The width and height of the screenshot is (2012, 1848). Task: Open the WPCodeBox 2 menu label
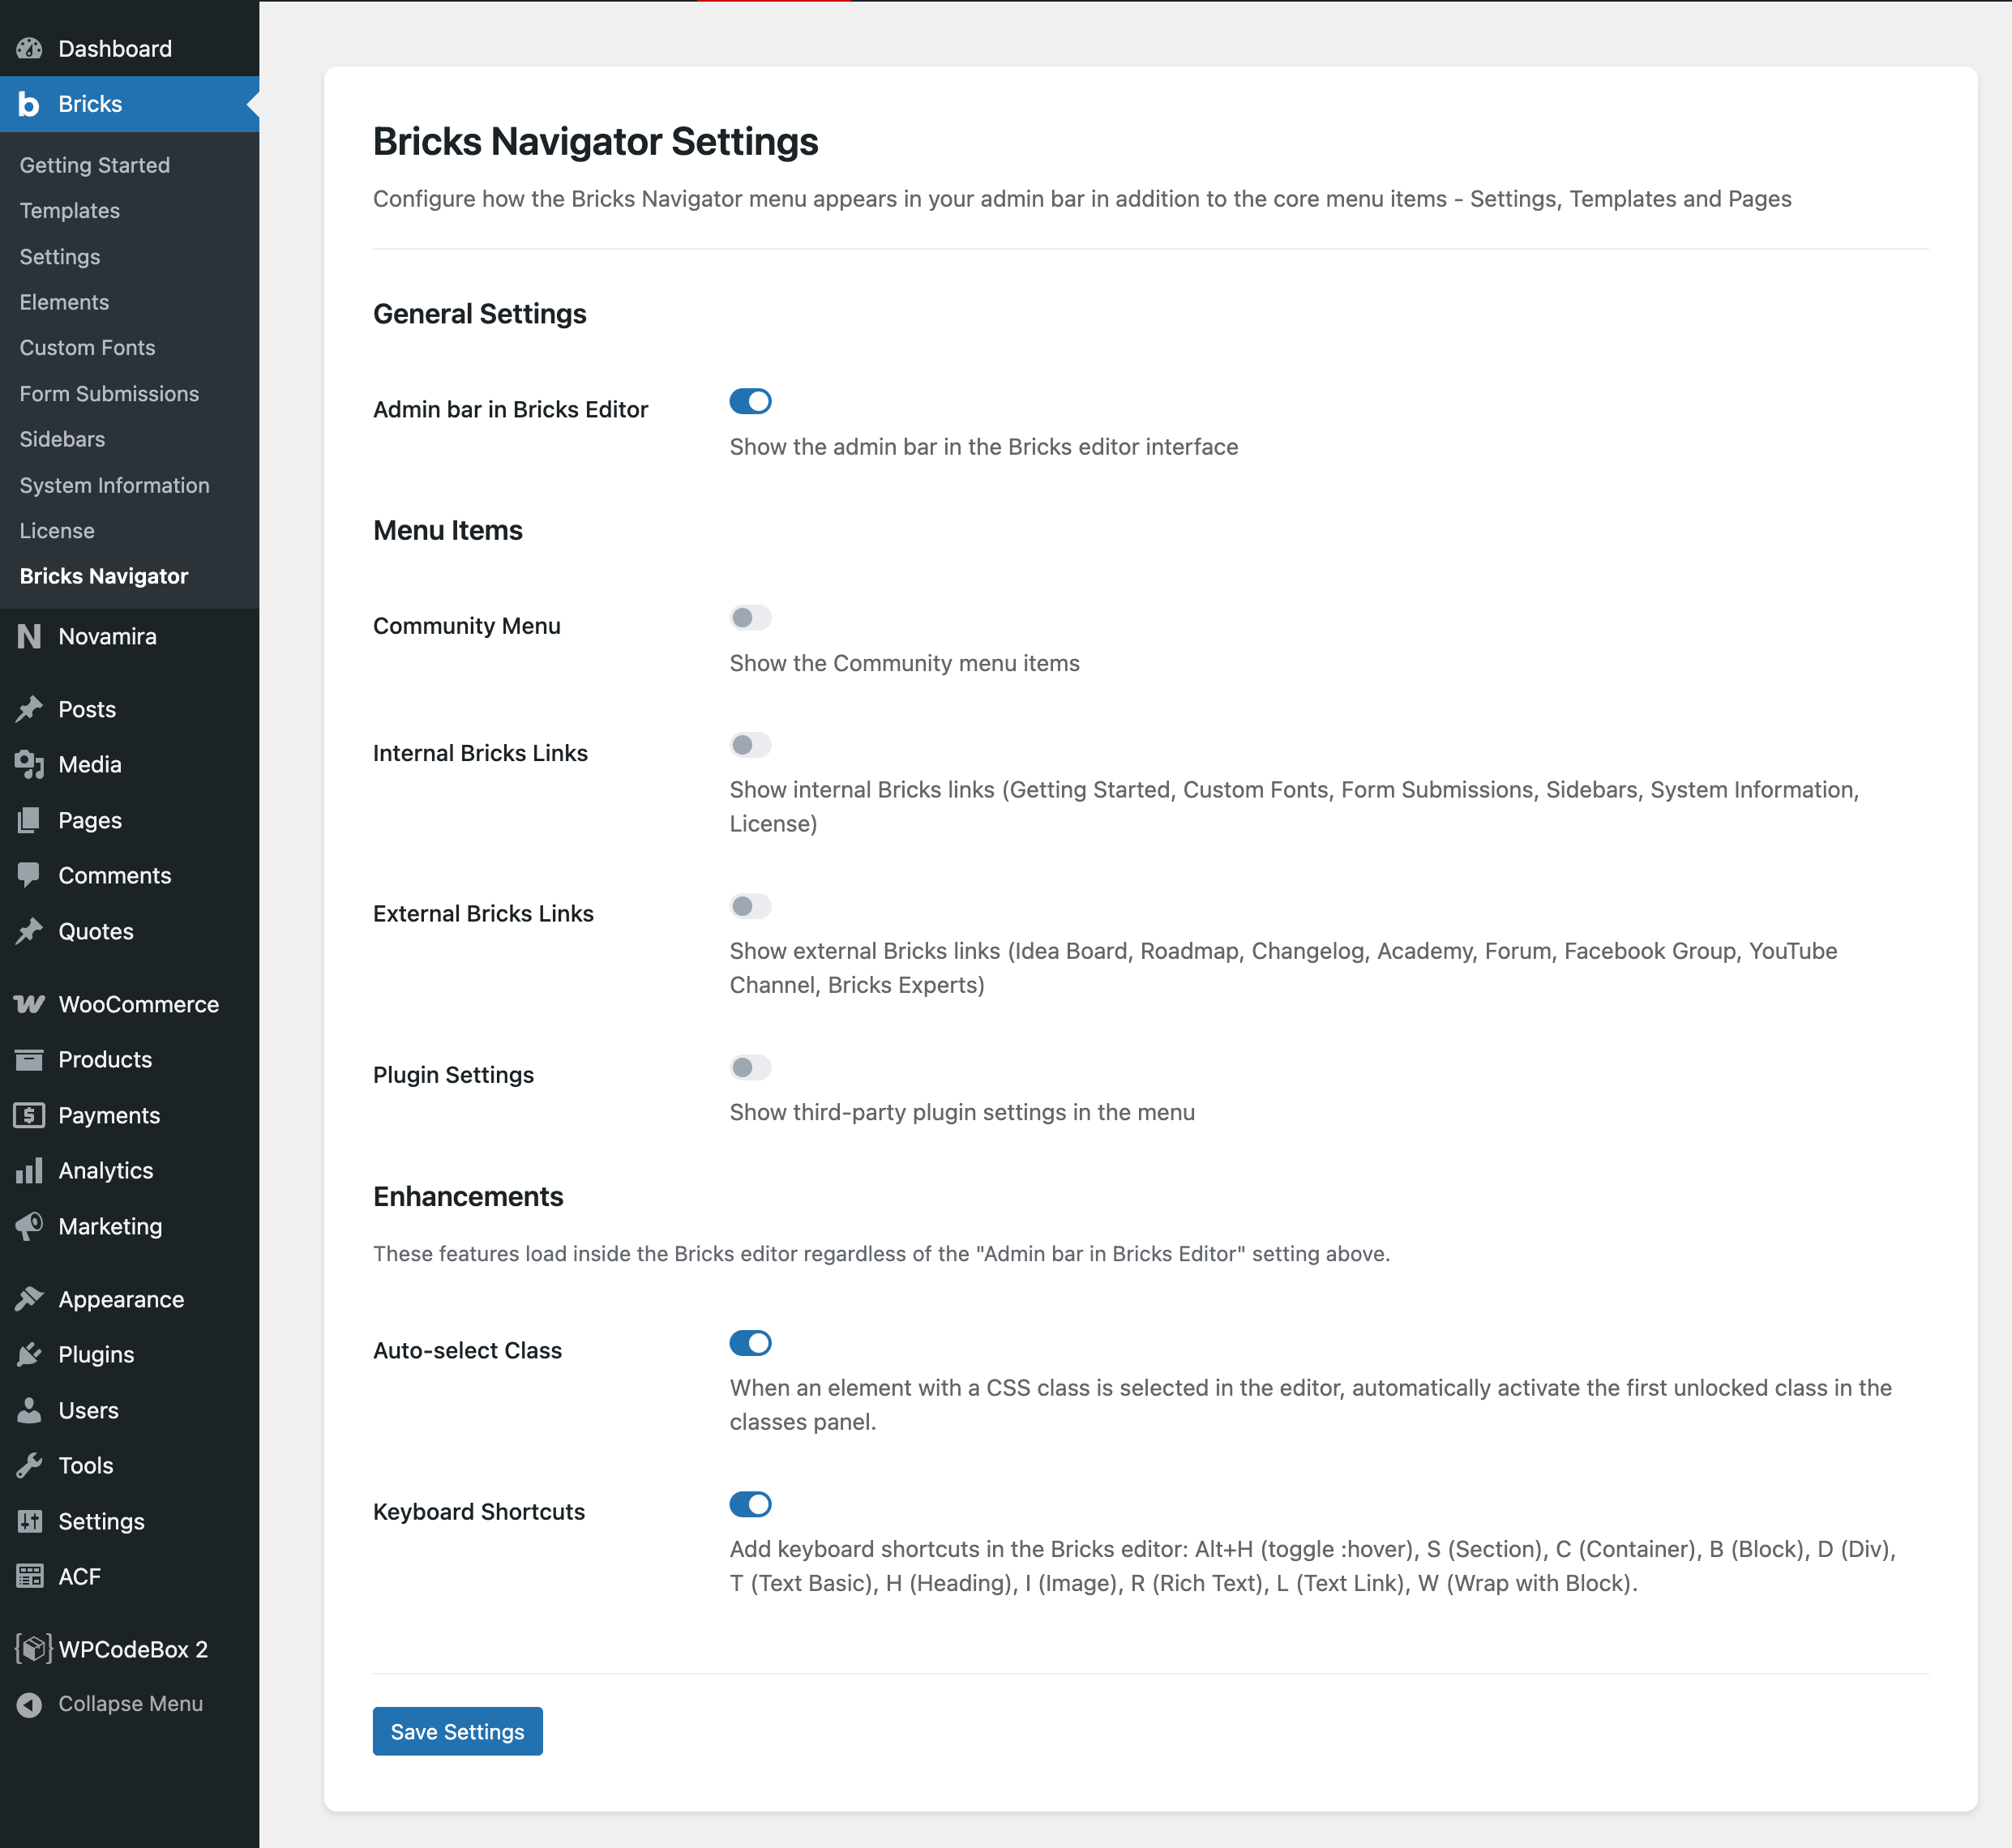point(134,1649)
